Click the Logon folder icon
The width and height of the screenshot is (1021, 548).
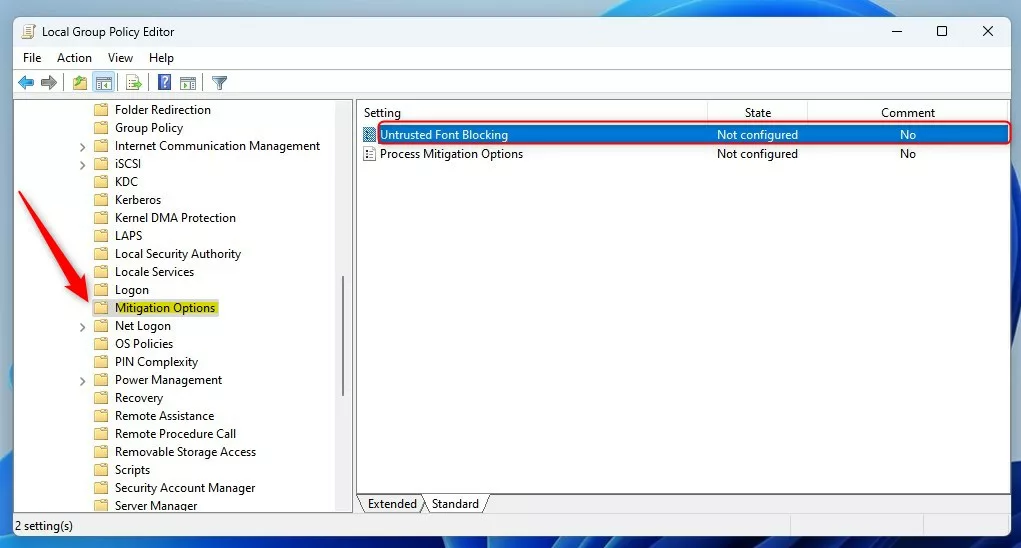[x=101, y=290]
